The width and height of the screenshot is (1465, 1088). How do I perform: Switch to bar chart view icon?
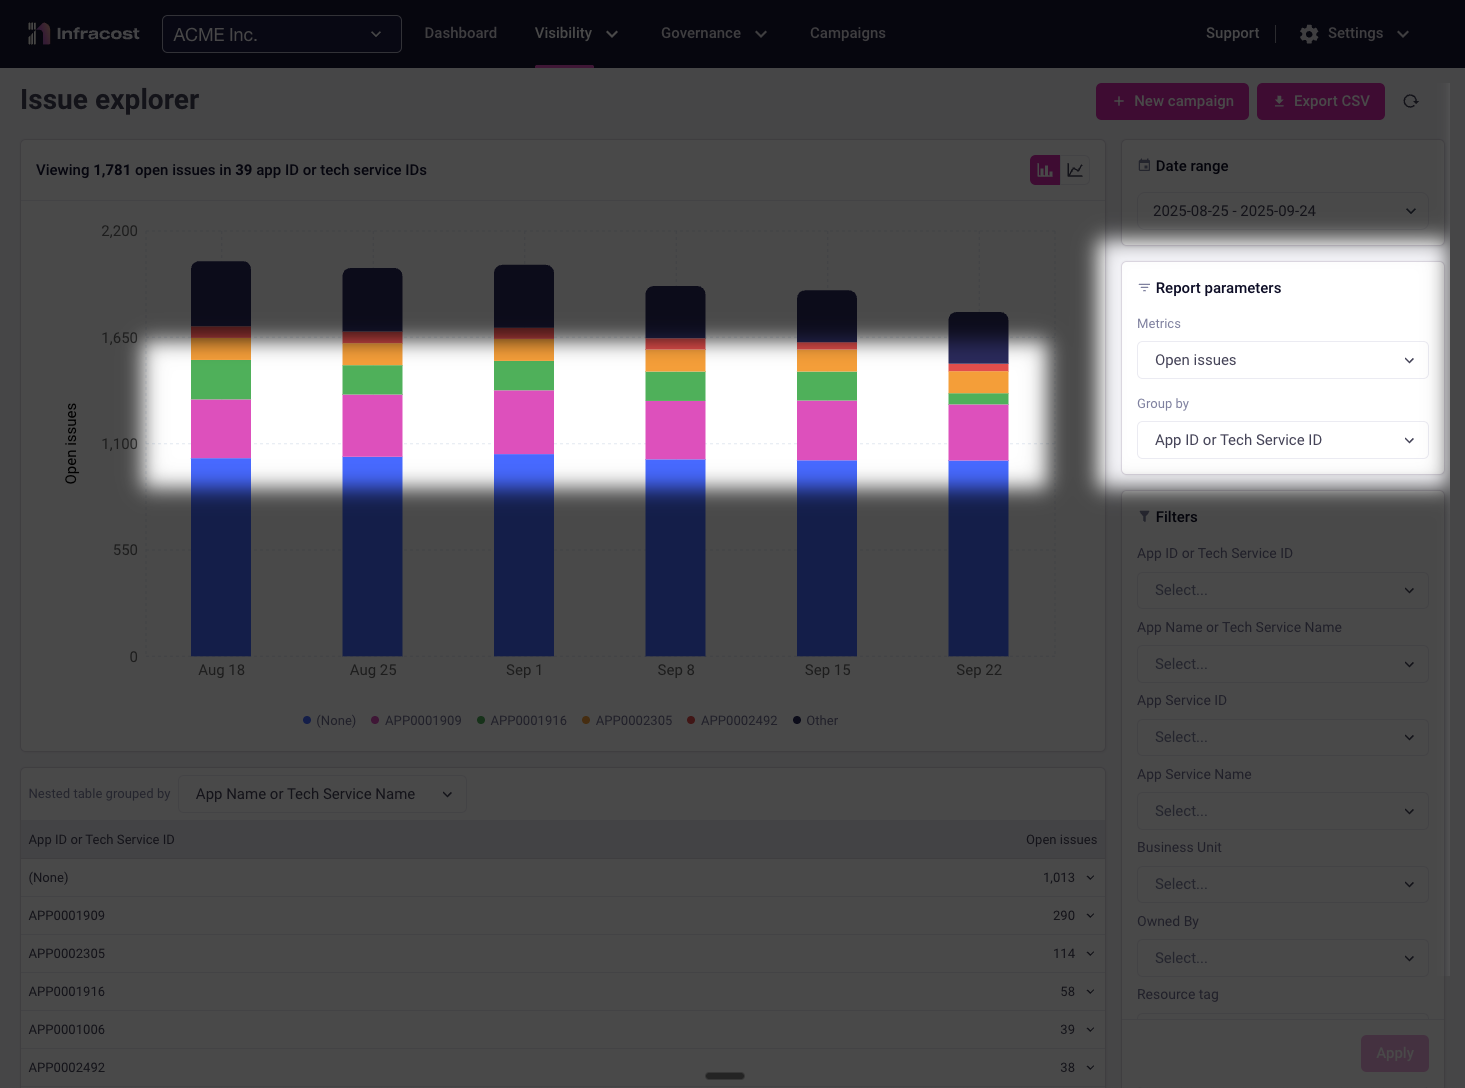click(1045, 170)
